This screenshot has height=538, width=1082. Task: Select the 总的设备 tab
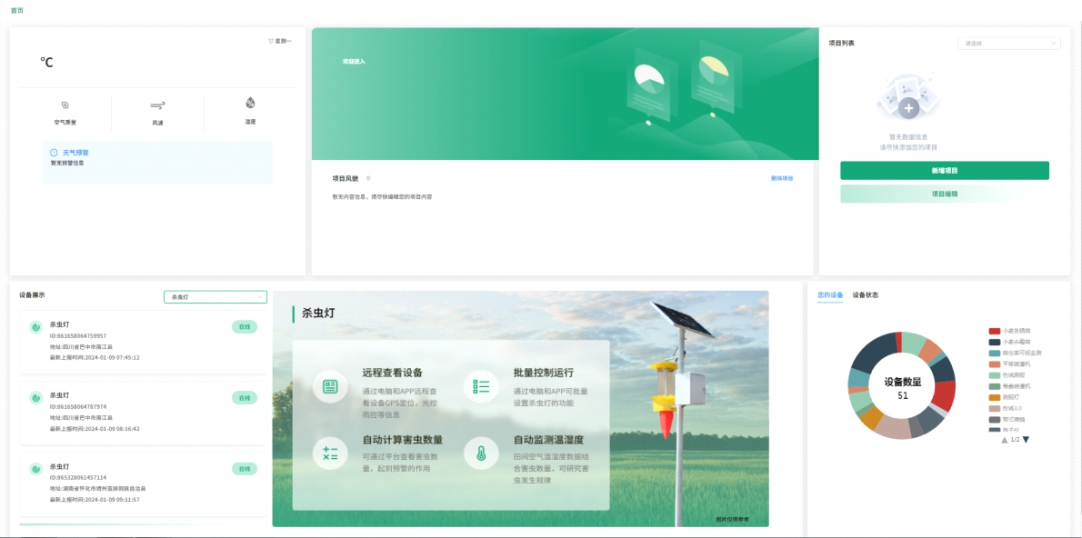coord(830,295)
